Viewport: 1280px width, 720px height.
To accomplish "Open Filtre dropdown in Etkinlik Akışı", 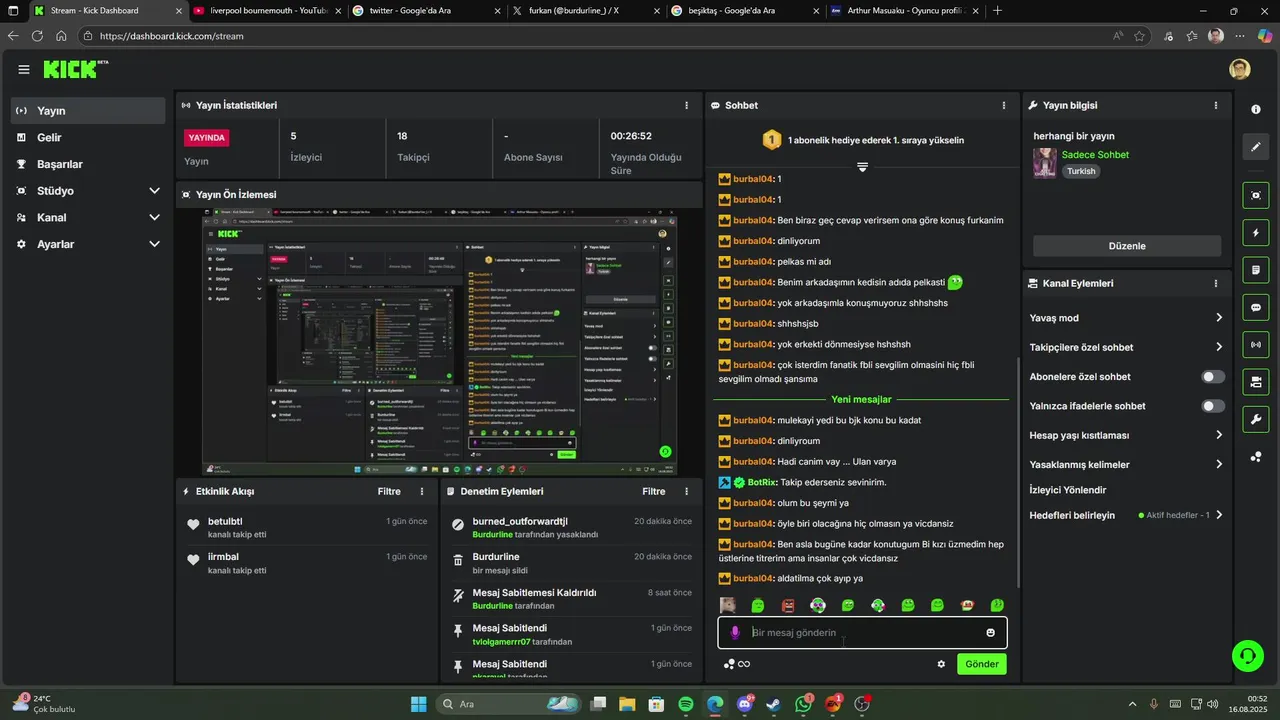I will coord(389,492).
